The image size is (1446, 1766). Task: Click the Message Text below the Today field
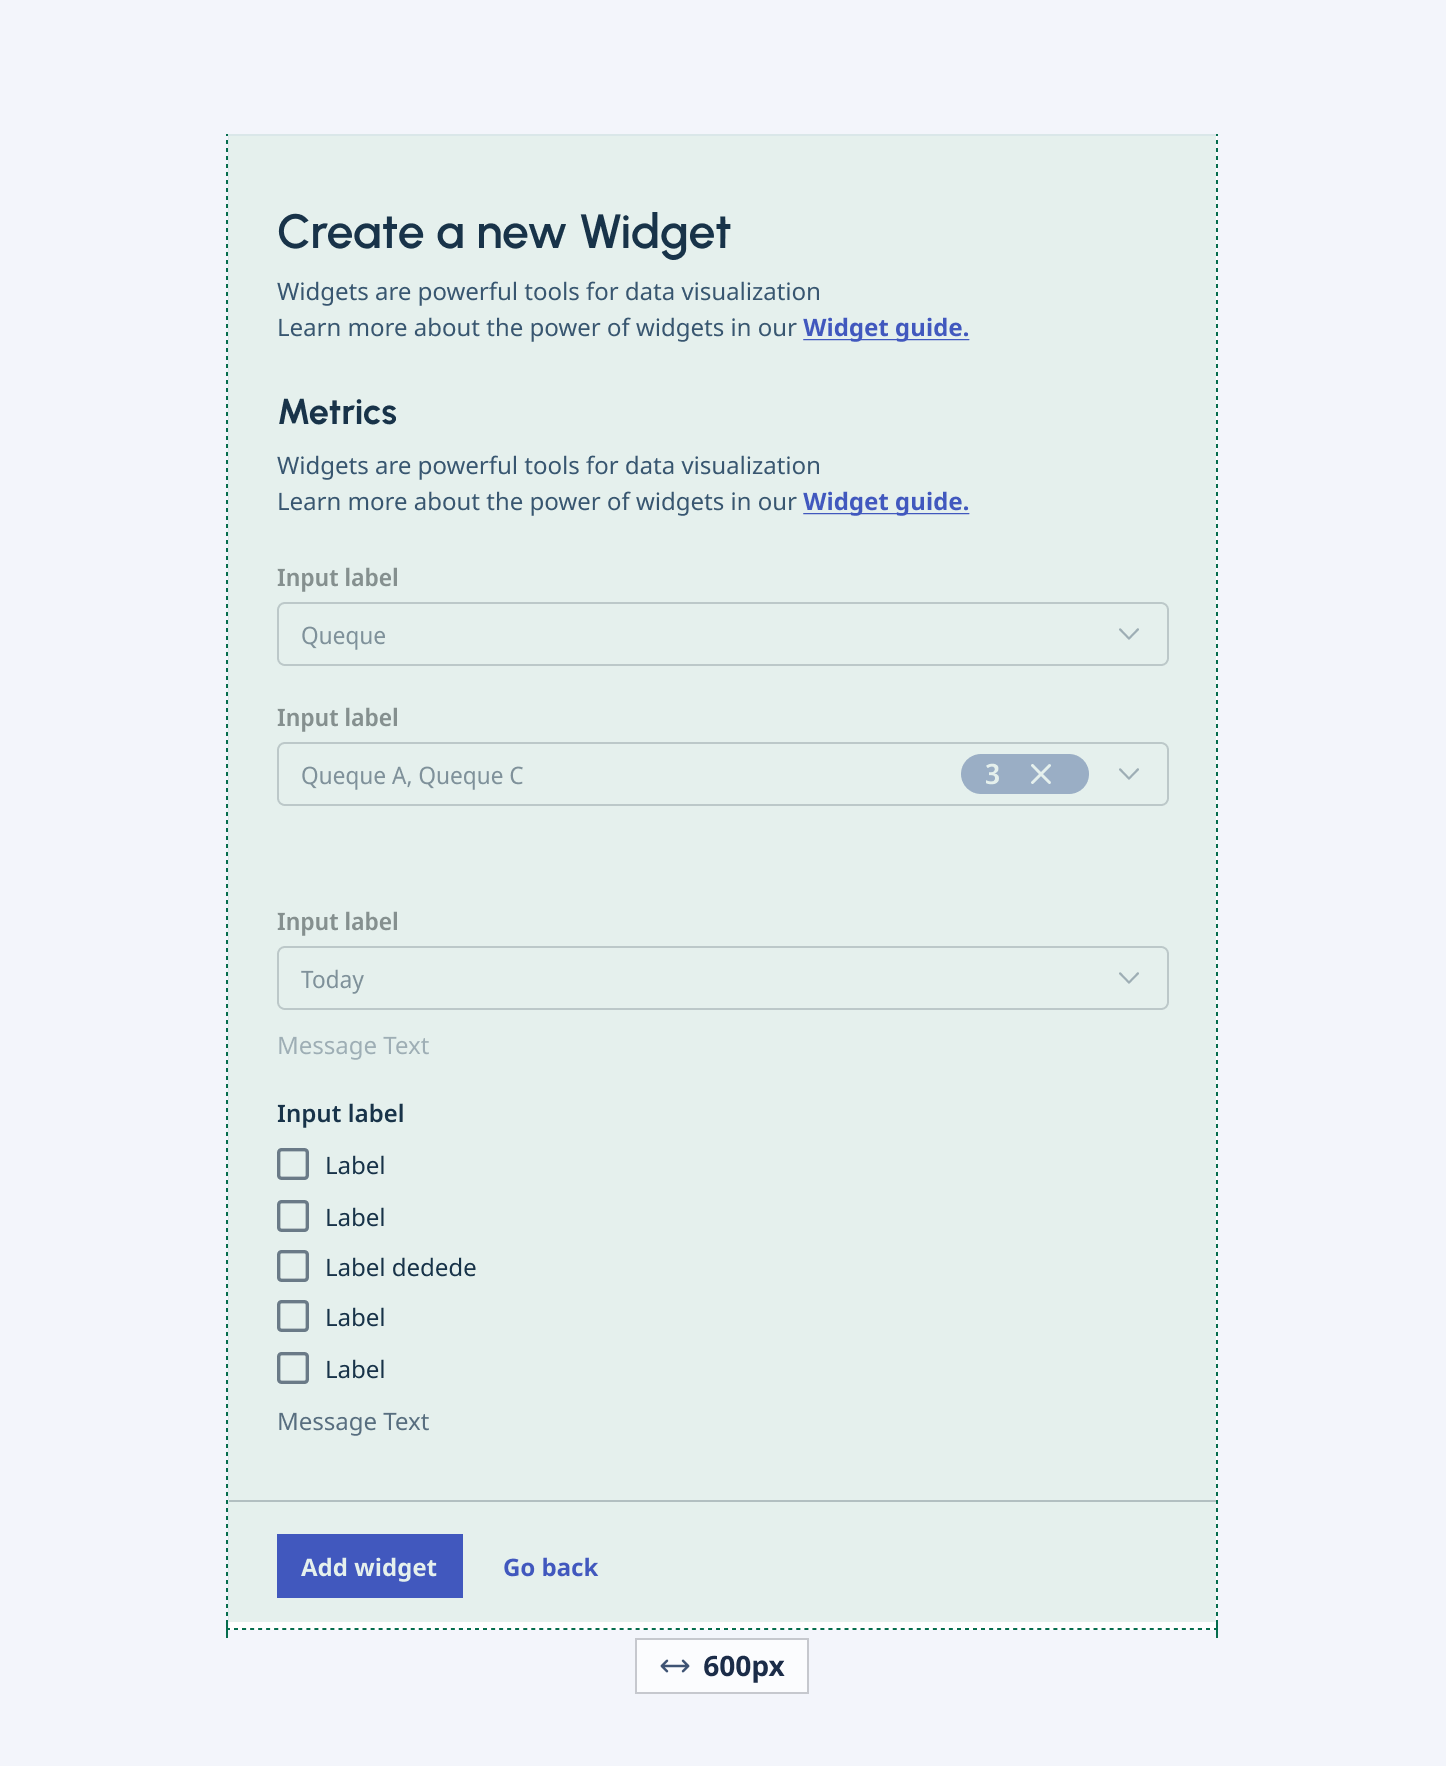coord(353,1045)
